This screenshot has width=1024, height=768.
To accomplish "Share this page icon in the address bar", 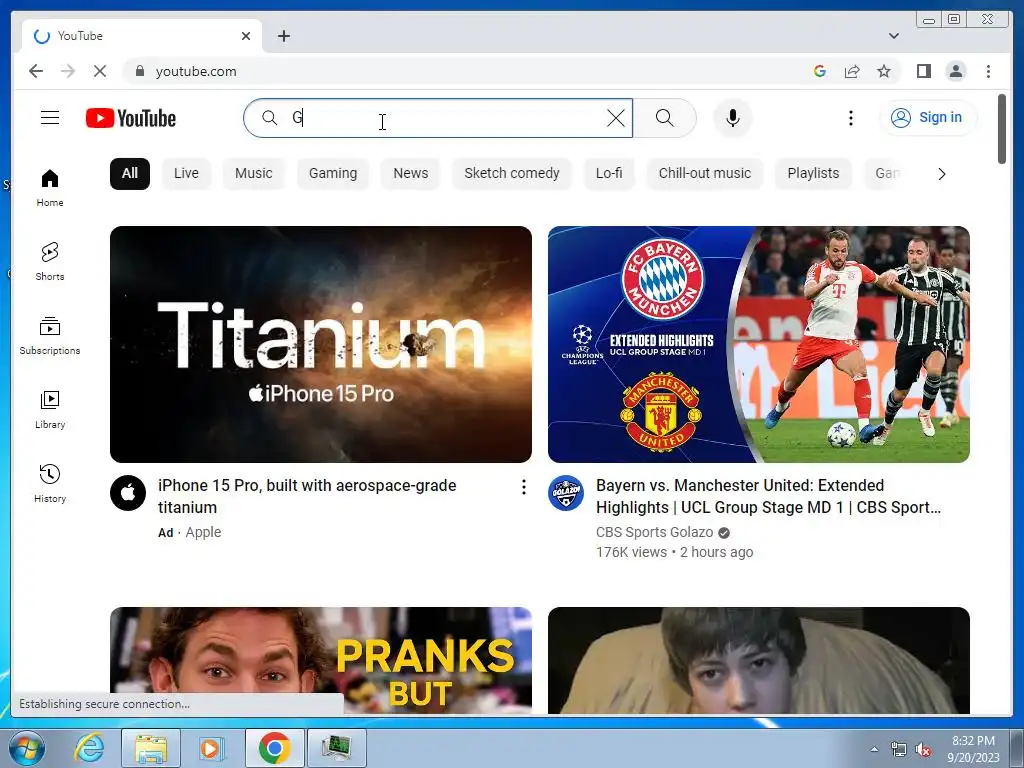I will click(x=852, y=71).
